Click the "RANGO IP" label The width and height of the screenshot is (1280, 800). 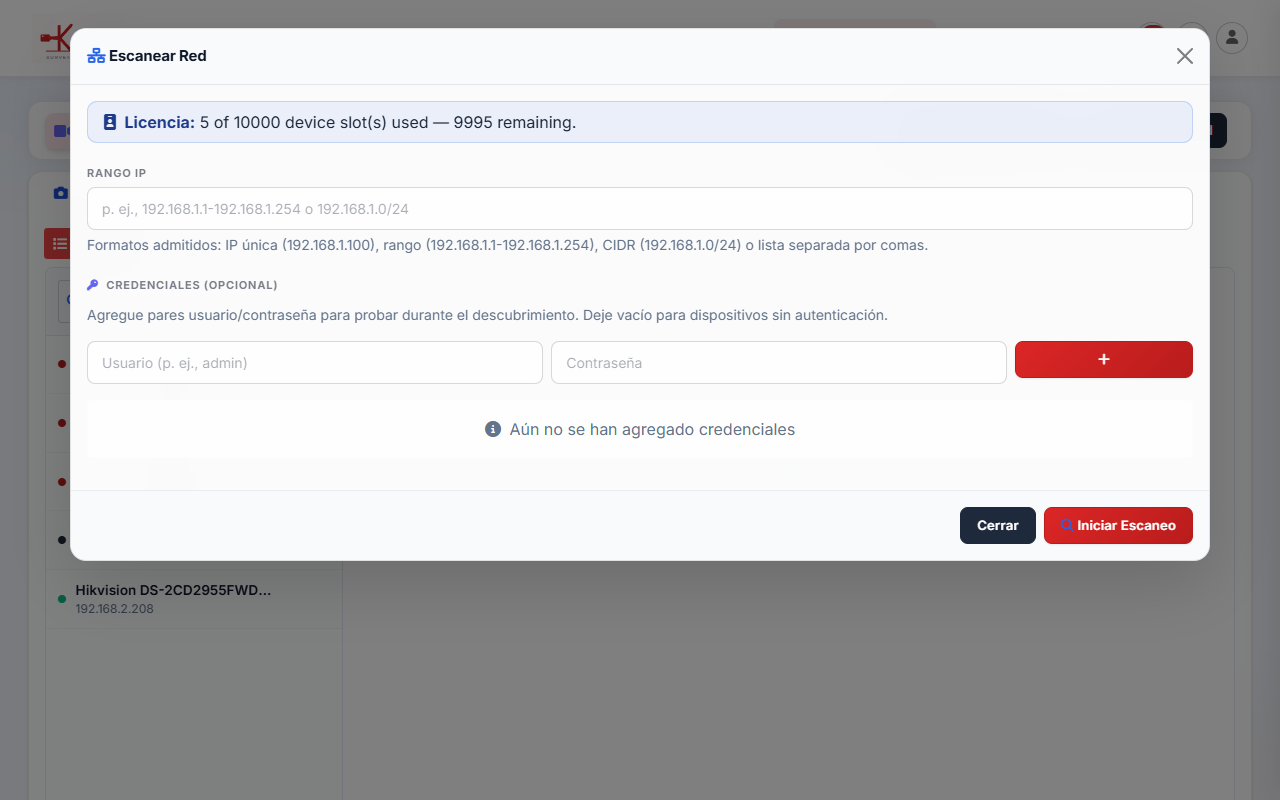coord(117,173)
